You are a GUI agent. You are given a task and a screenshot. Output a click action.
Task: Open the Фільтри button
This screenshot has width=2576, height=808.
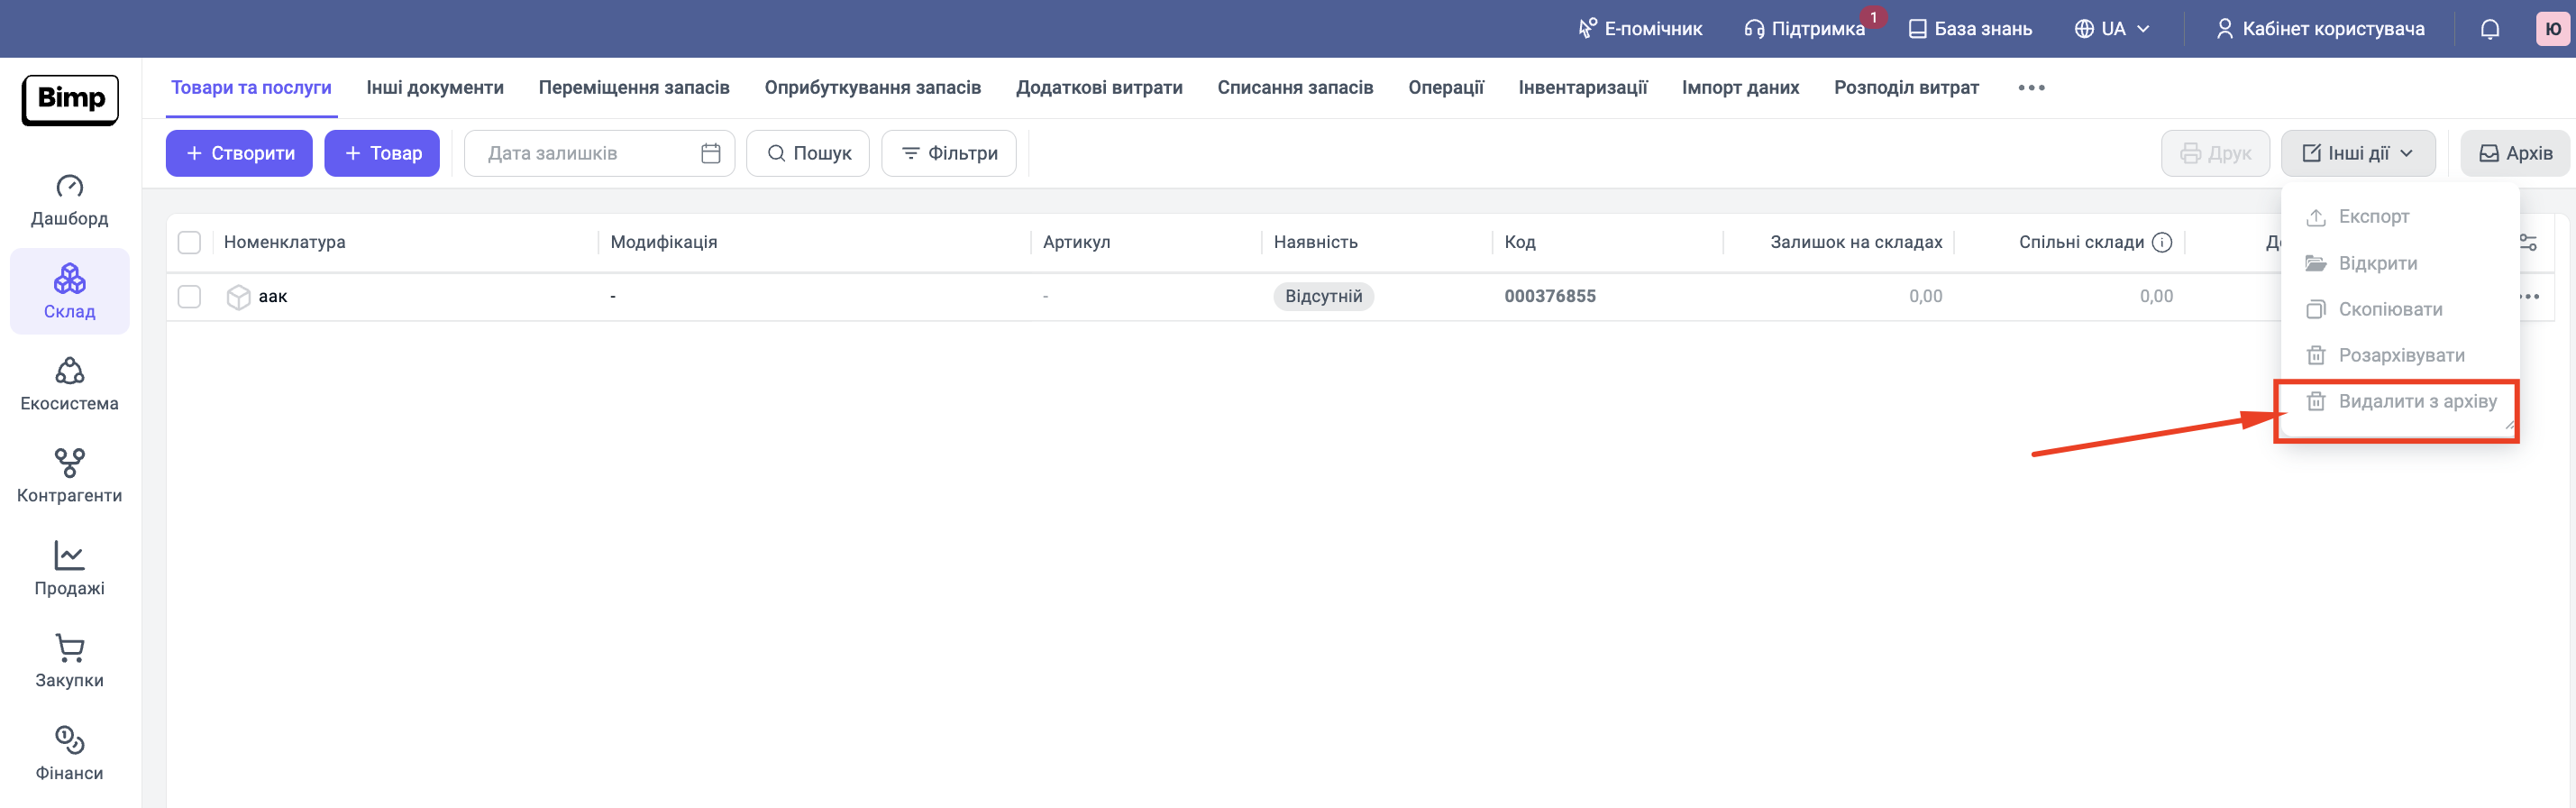click(x=949, y=153)
